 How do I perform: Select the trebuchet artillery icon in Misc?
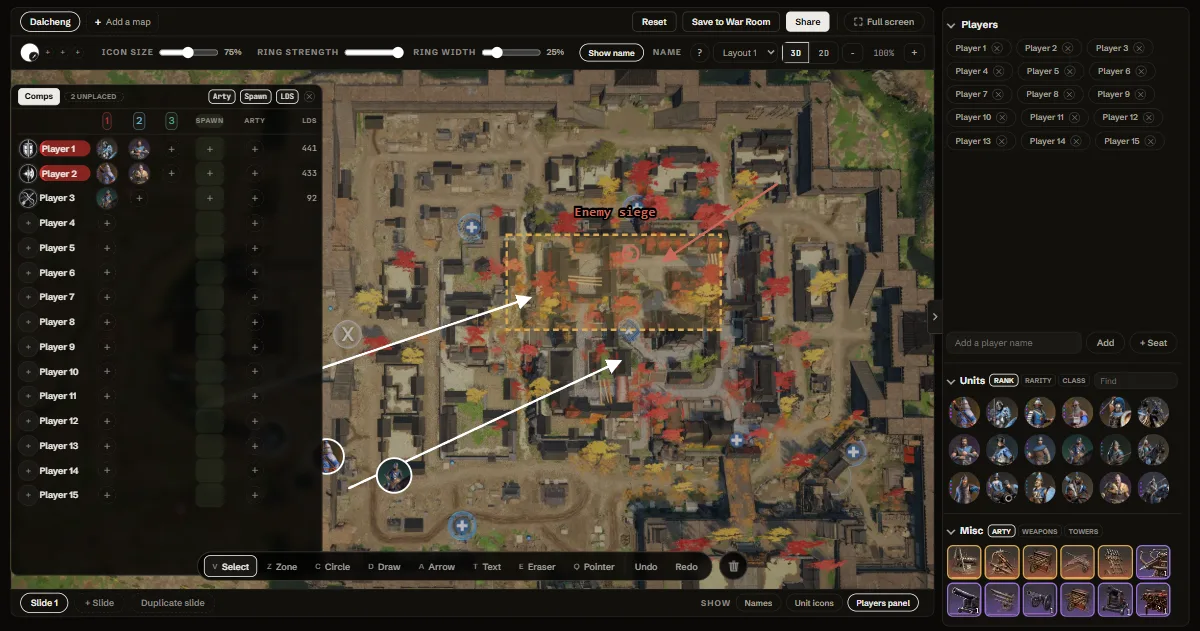pyautogui.click(x=1002, y=562)
